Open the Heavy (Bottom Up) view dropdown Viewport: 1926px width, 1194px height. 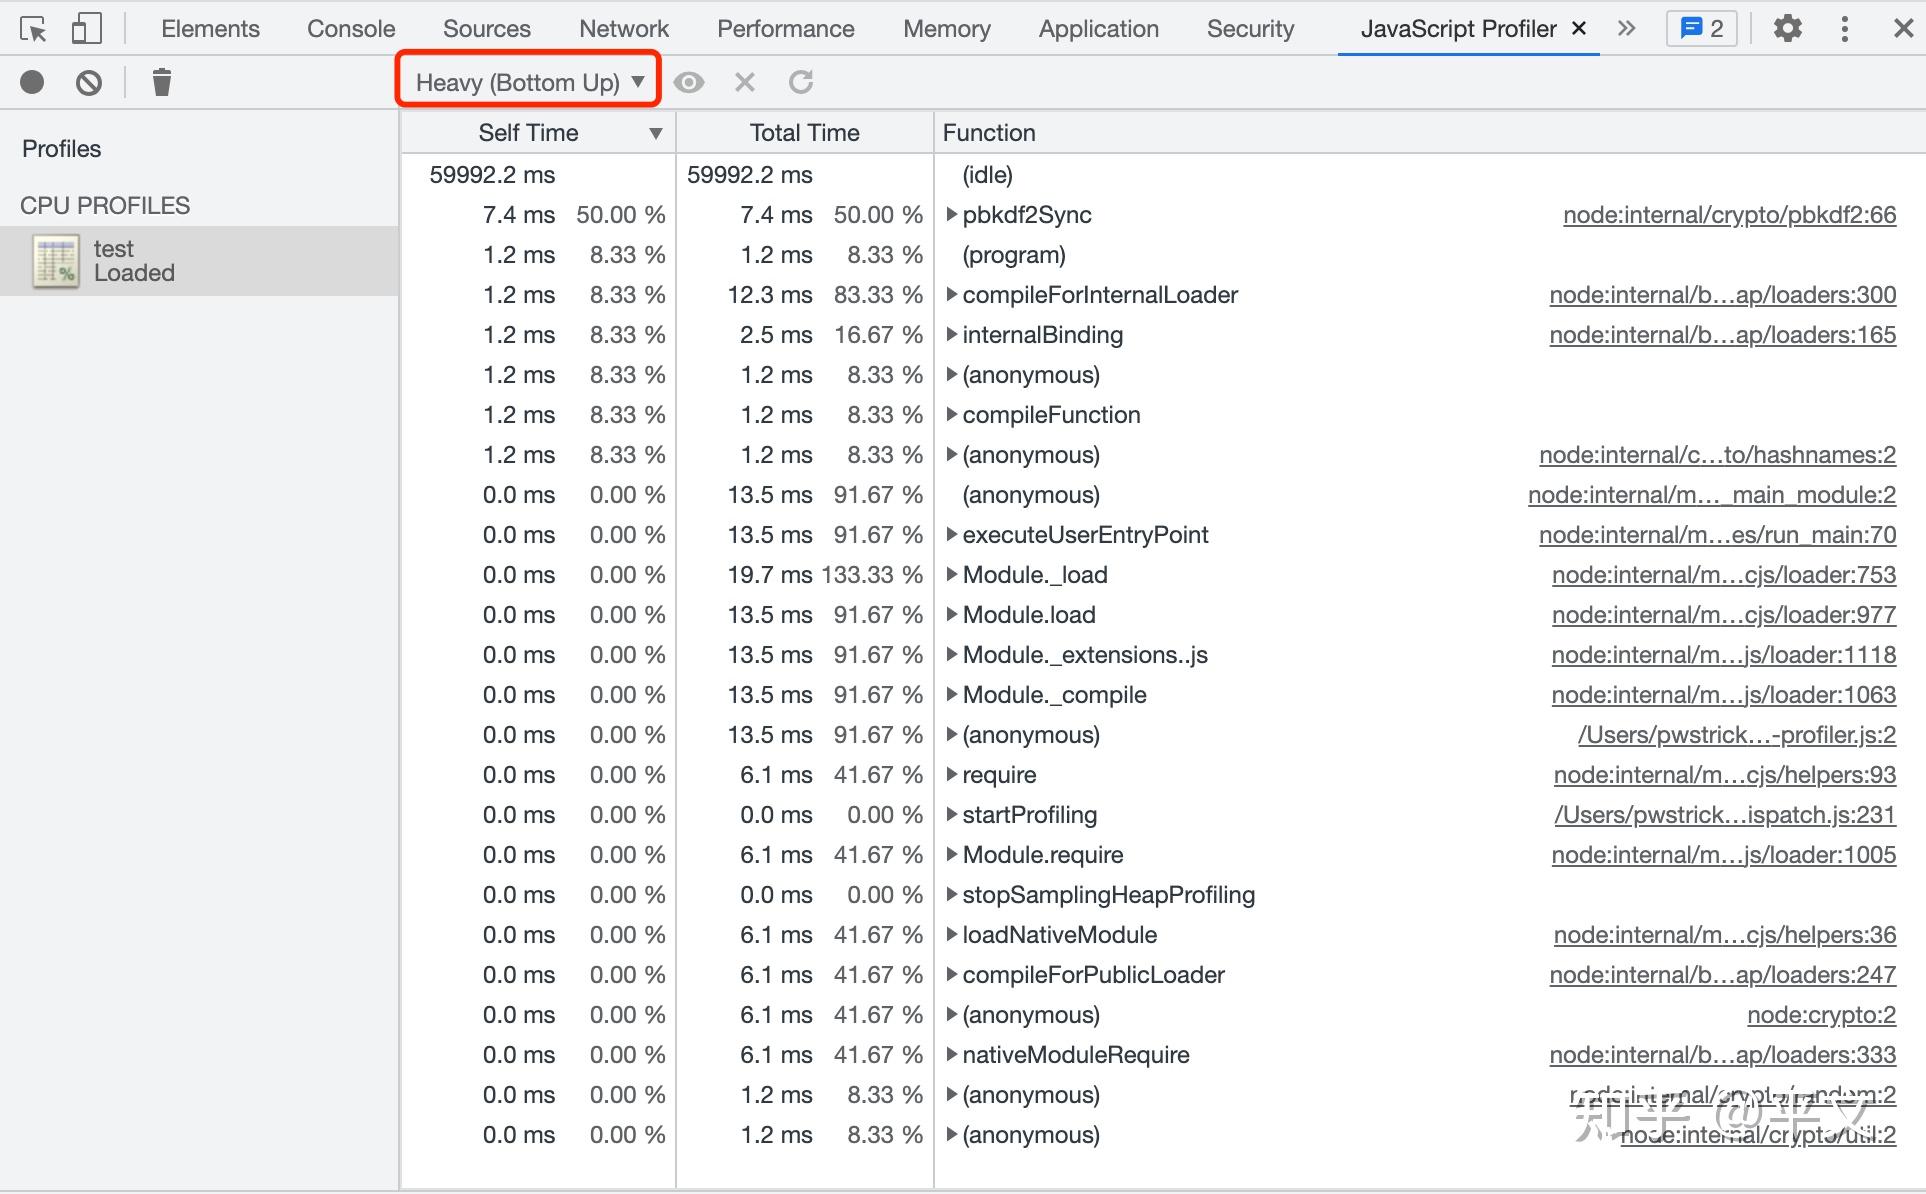pos(529,82)
